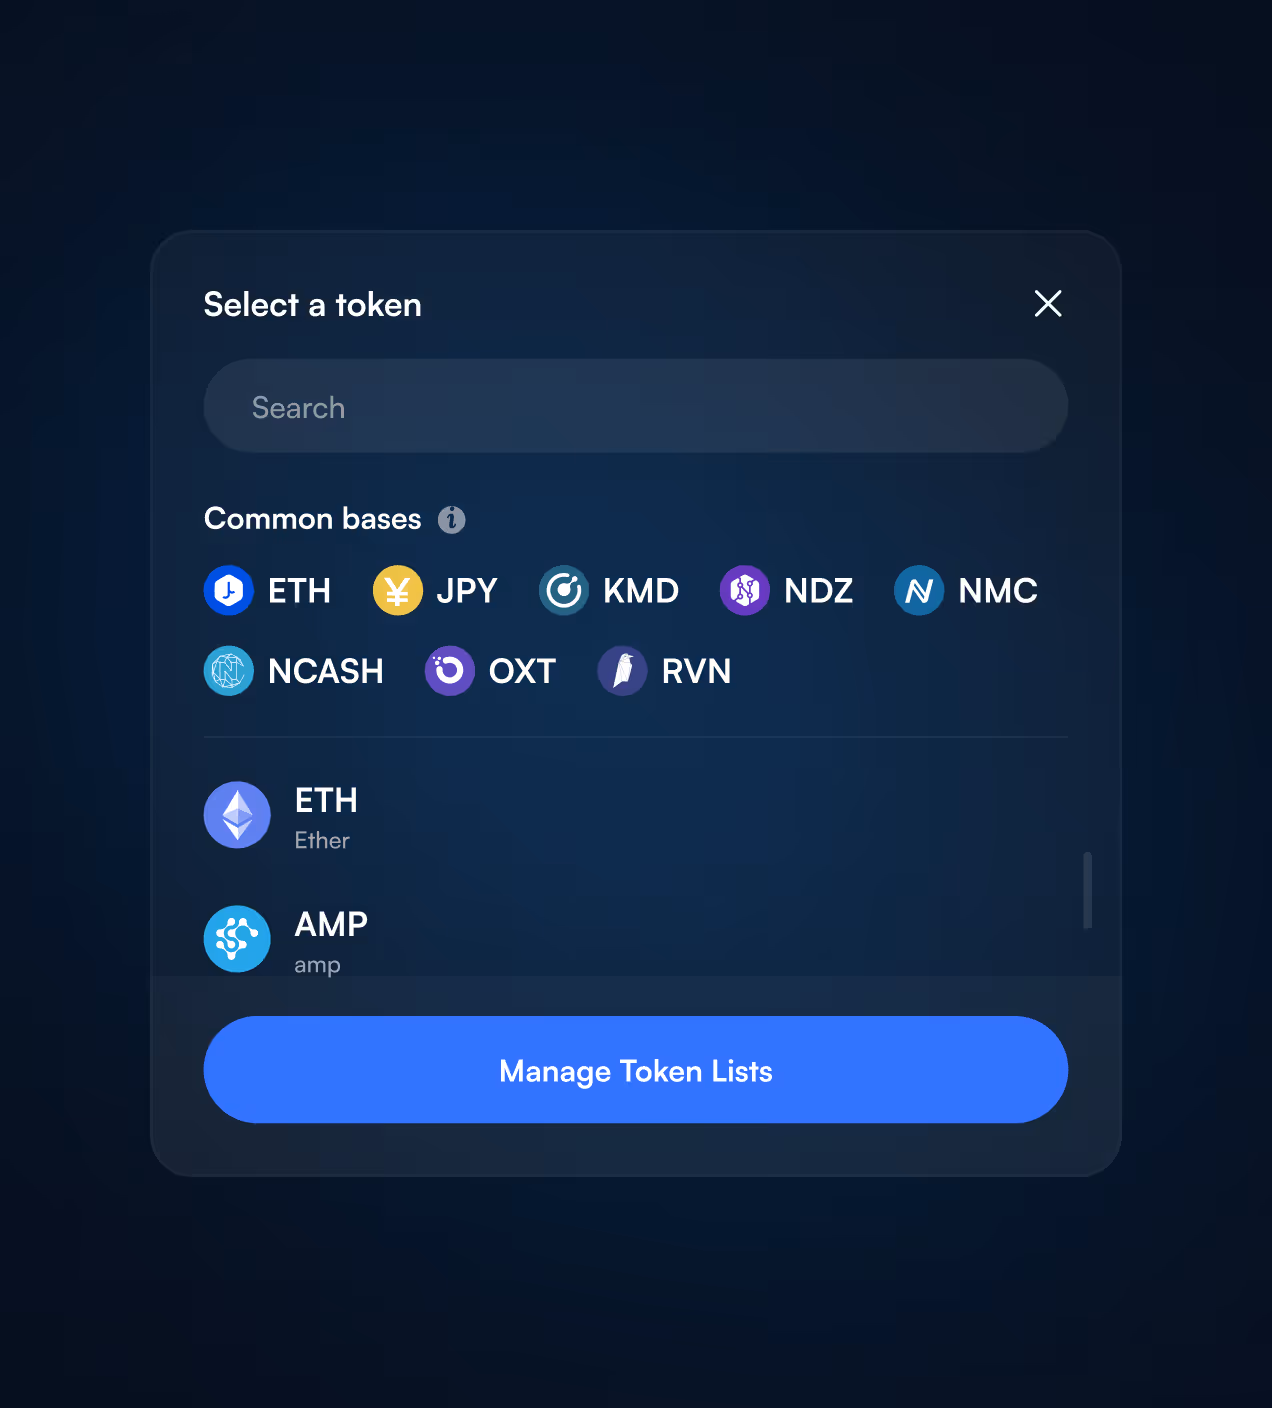Click into the Search field
Image resolution: width=1272 pixels, height=1408 pixels.
(x=635, y=406)
